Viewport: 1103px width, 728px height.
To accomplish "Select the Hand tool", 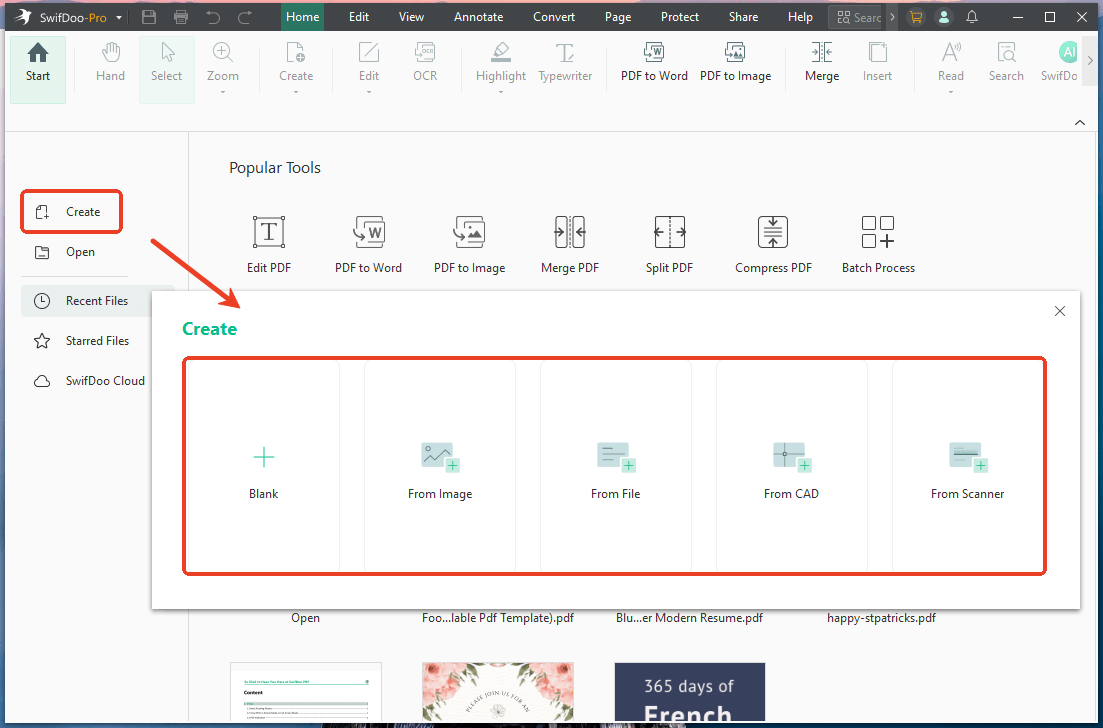I will click(110, 64).
